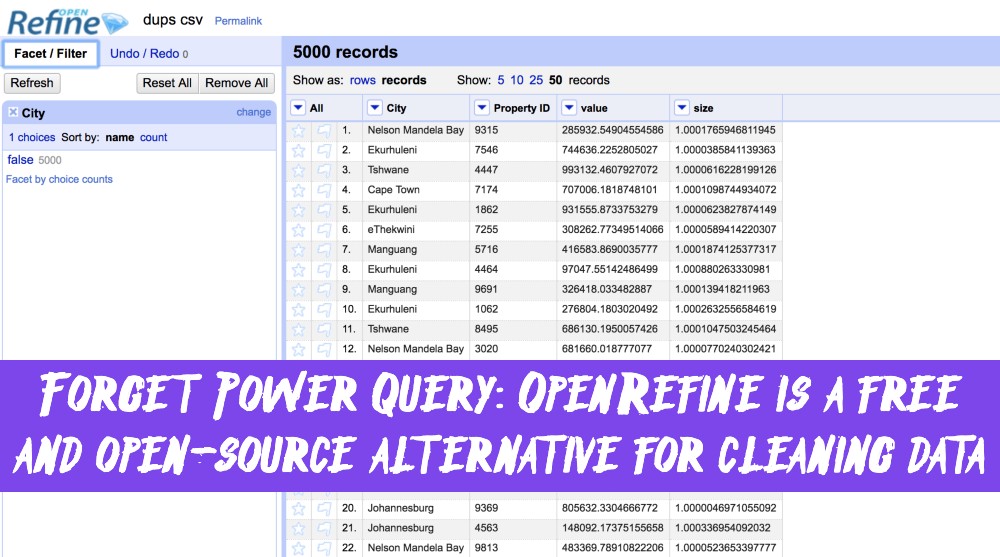Click the dups csv project name
This screenshot has height=557, width=1000.
pos(173,20)
